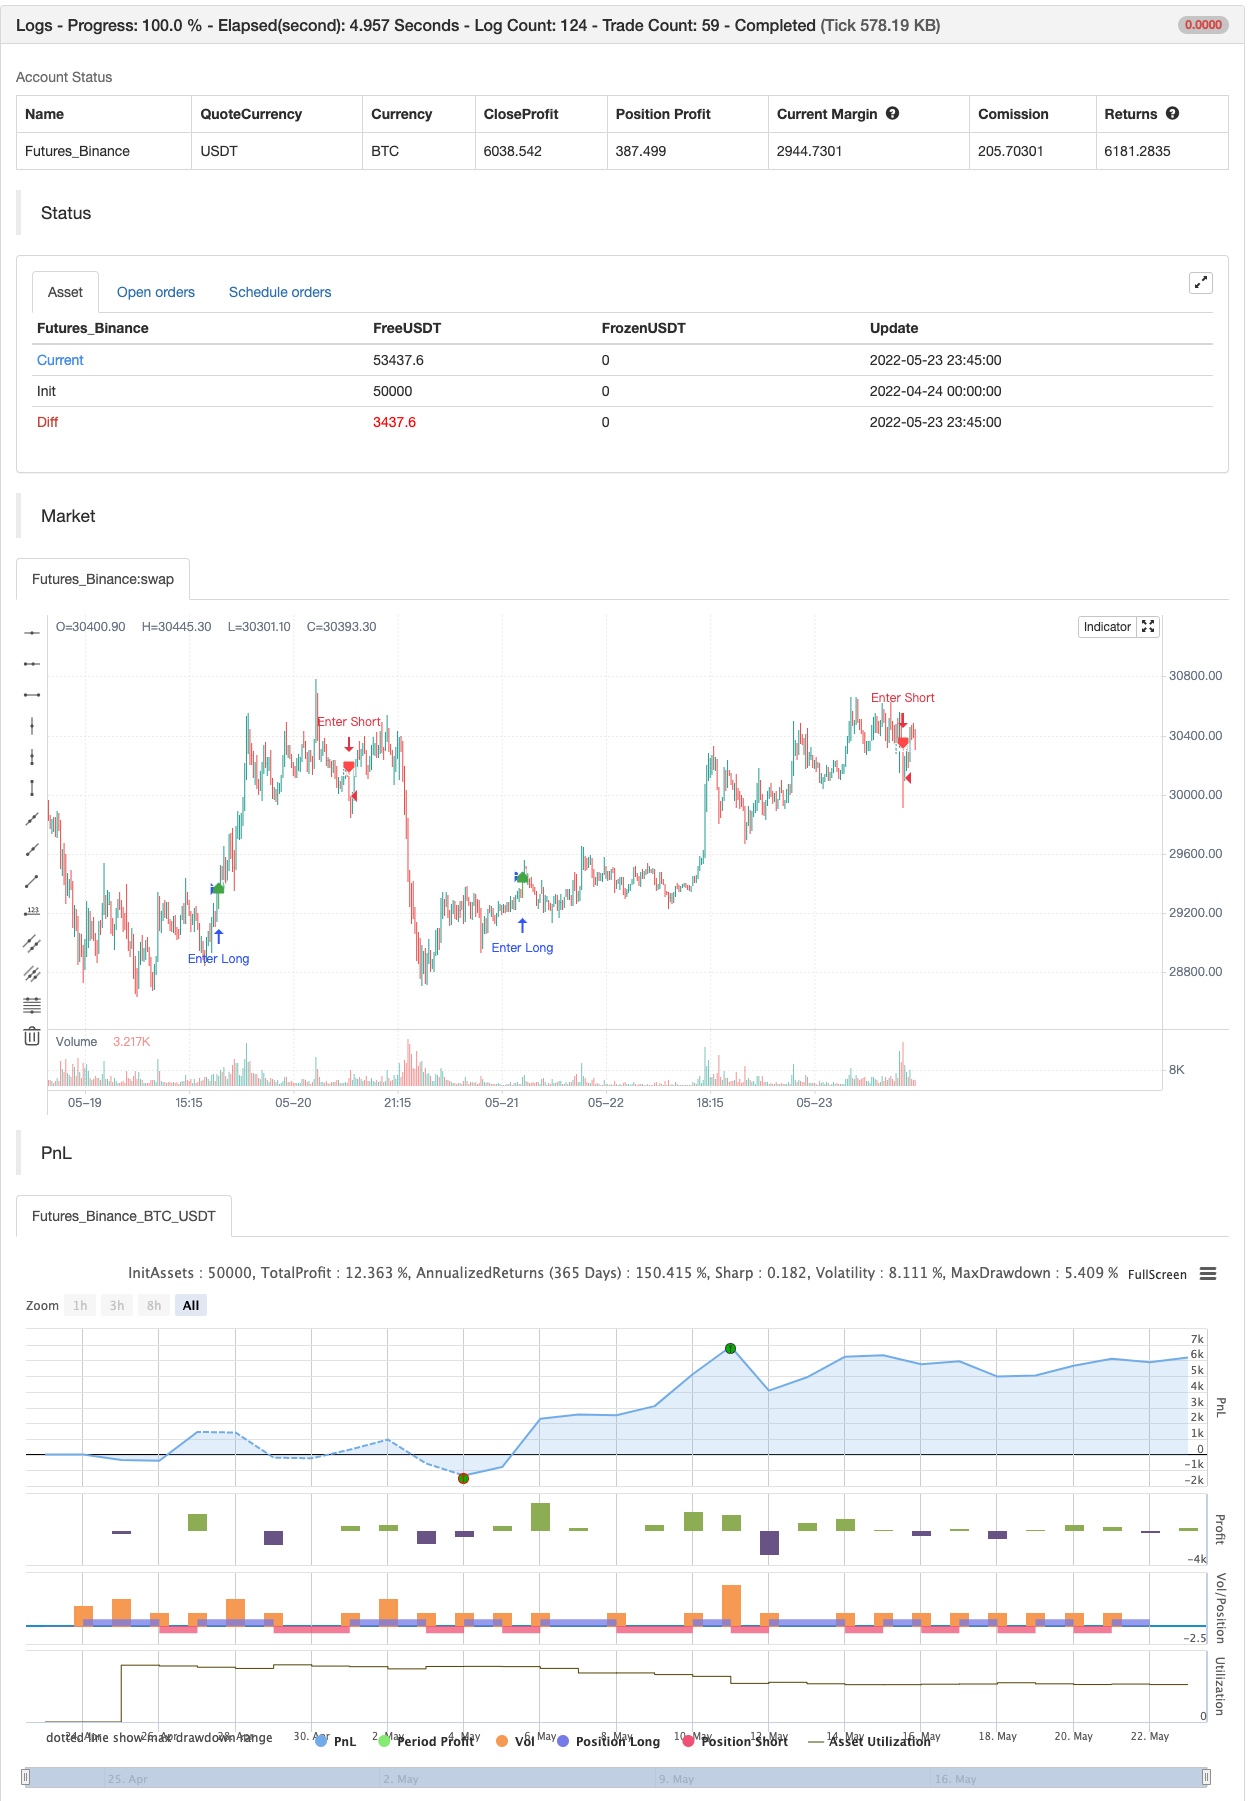Switch to the Schedule orders tab
1249x1801 pixels.
pos(280,292)
